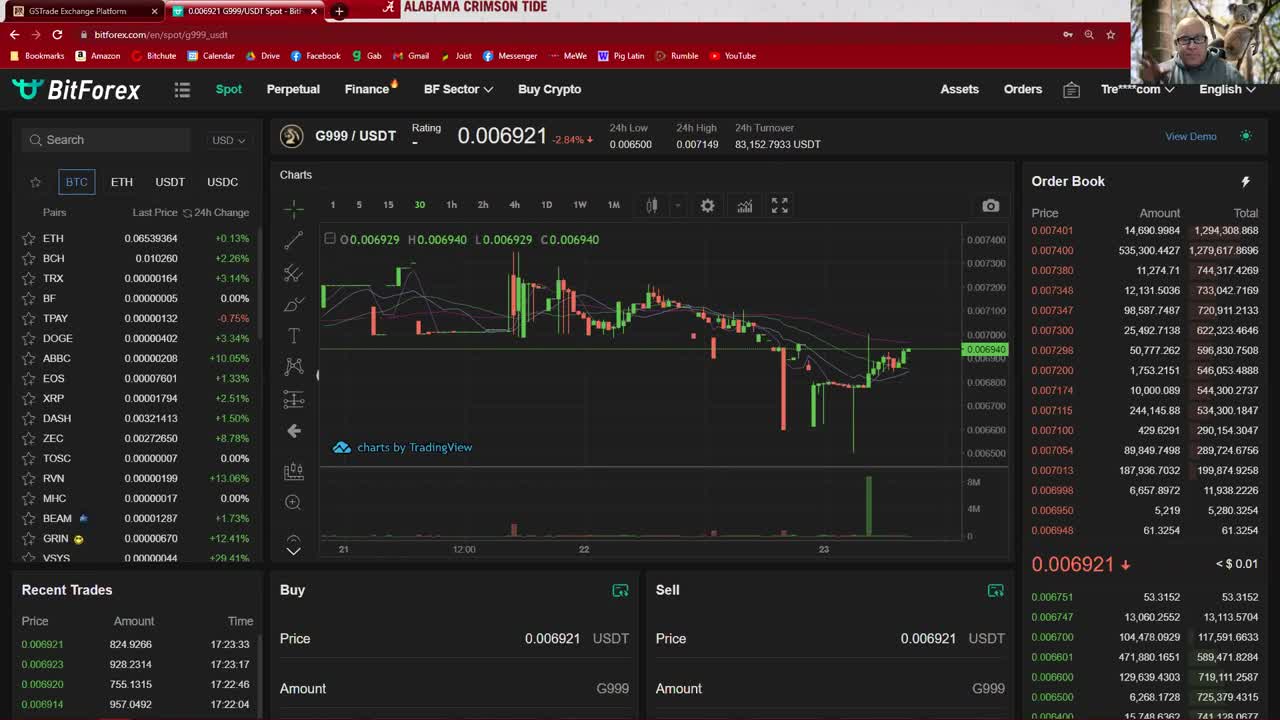Select the ETH market tab
Viewport: 1280px width, 720px height.
click(122, 182)
